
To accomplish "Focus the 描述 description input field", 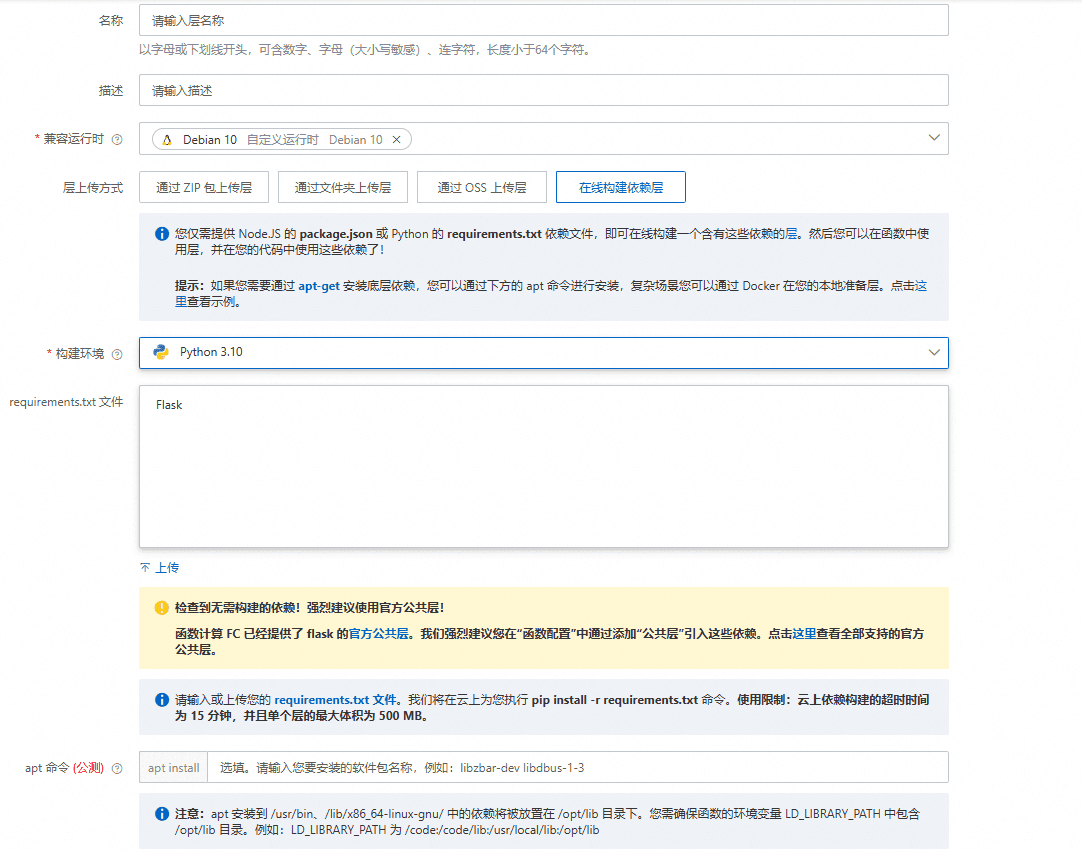I will click(x=543, y=90).
